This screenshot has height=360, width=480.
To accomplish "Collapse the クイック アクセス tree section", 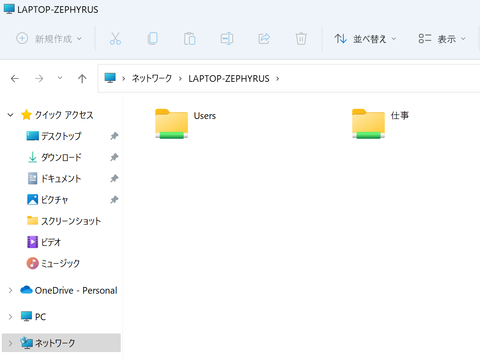I will pyautogui.click(x=10, y=115).
